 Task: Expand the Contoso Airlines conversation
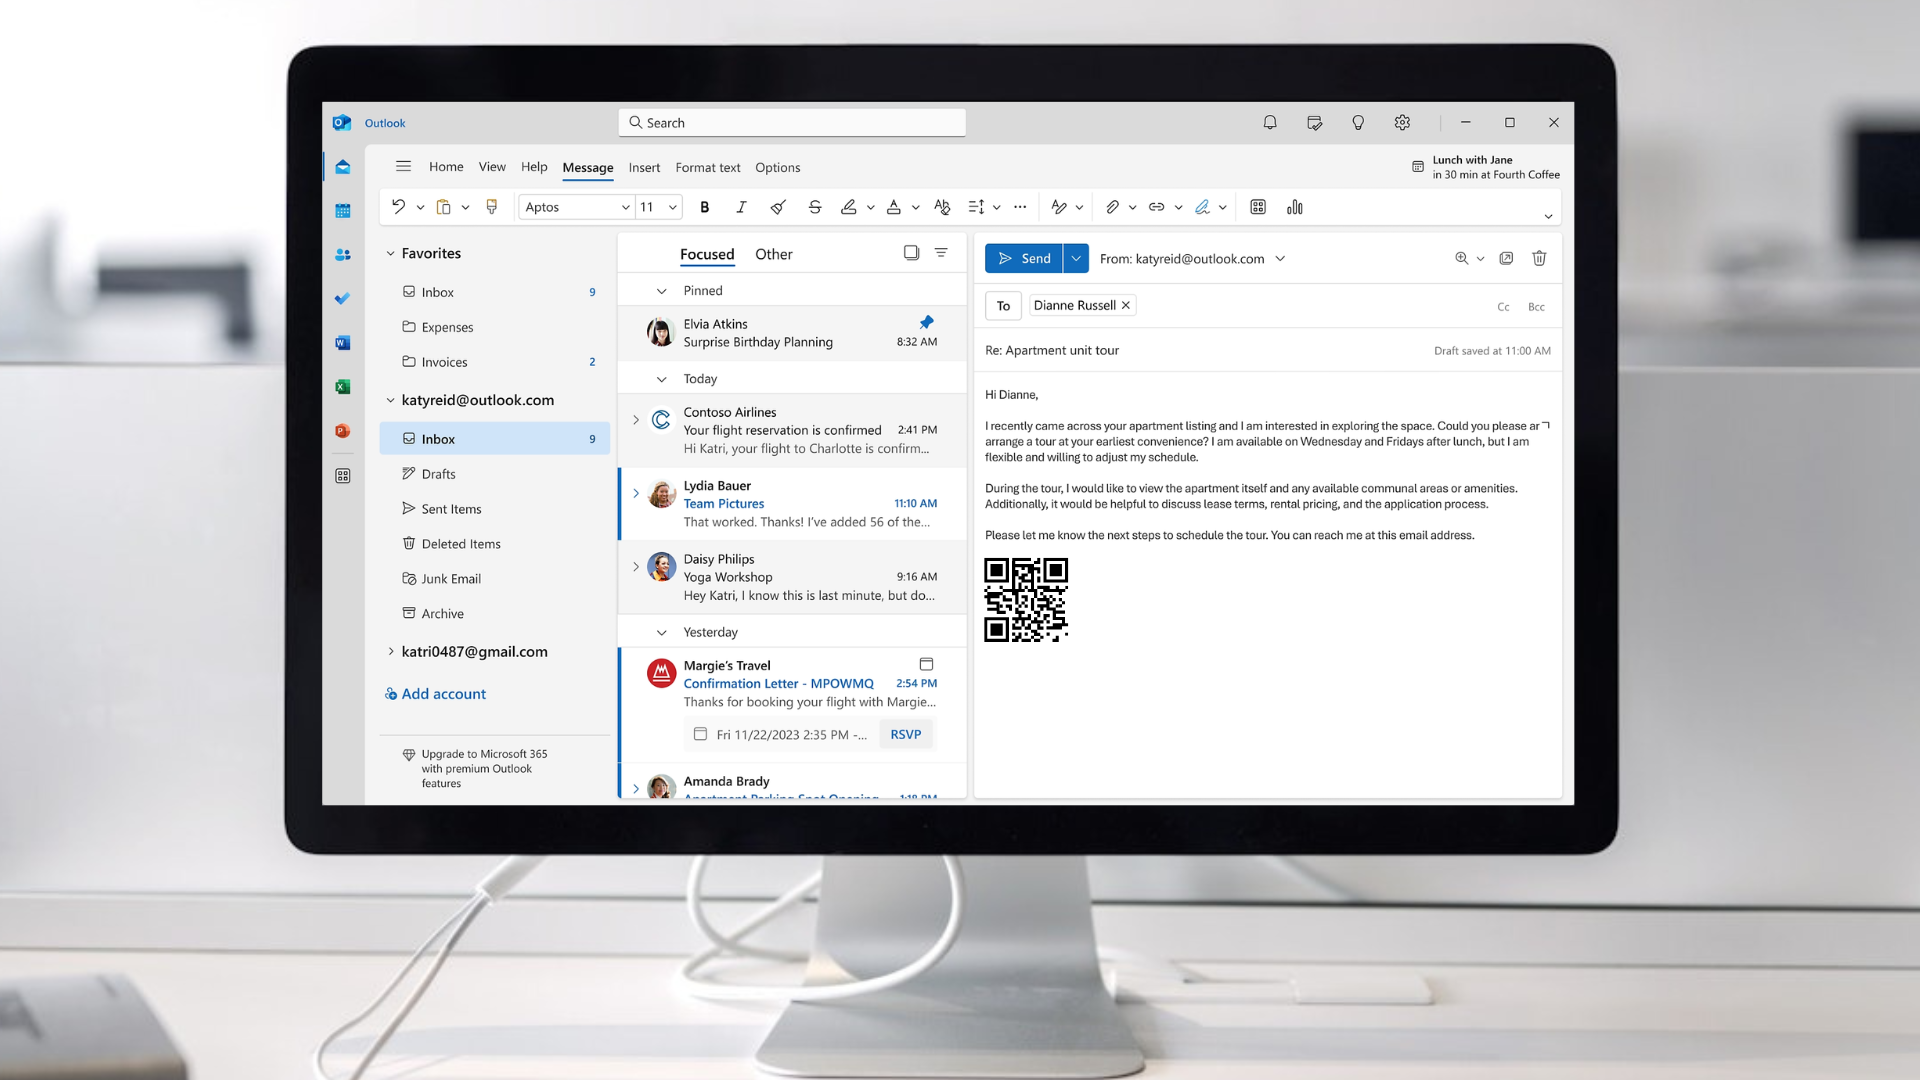point(636,420)
